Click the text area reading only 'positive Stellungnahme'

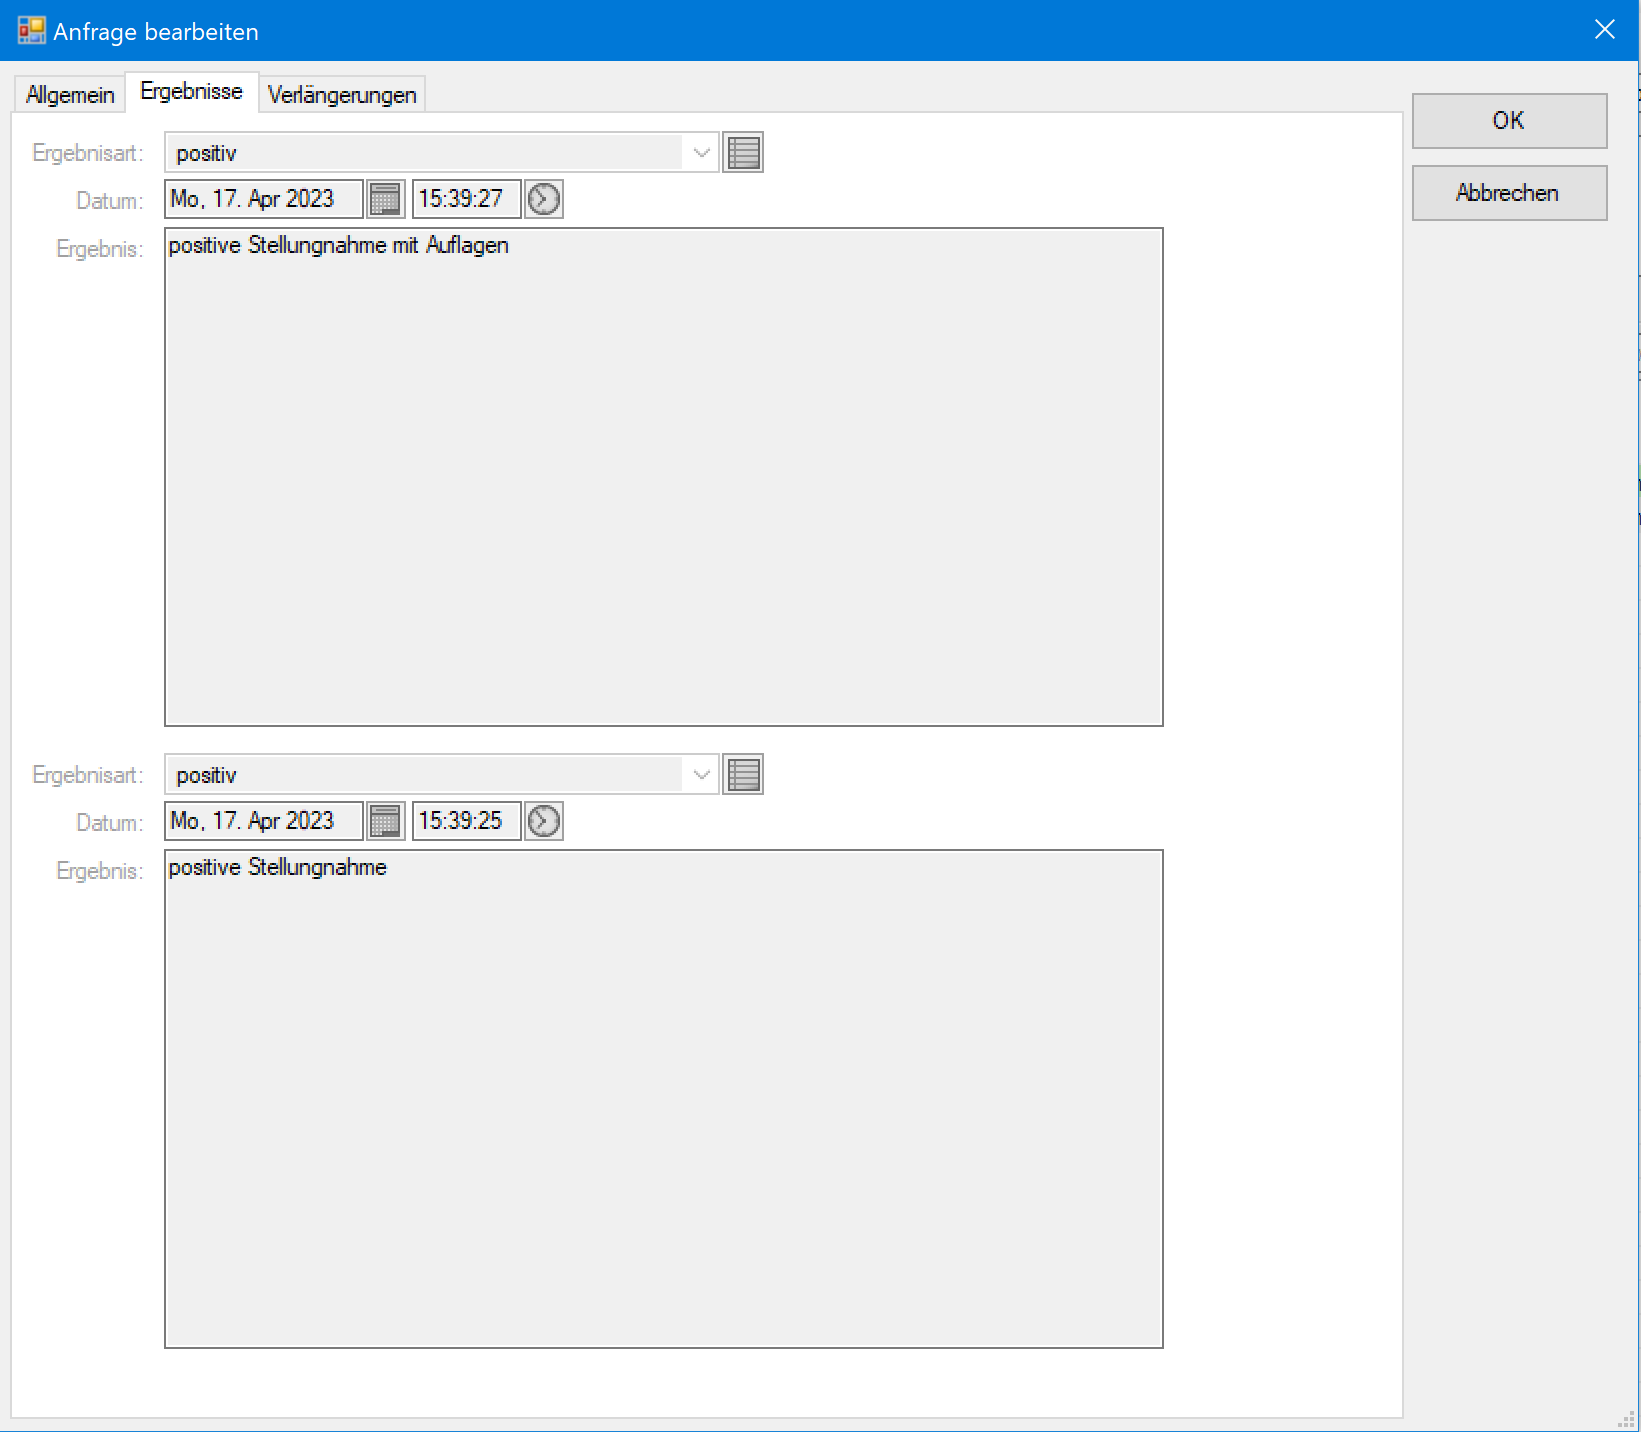coord(663,1099)
